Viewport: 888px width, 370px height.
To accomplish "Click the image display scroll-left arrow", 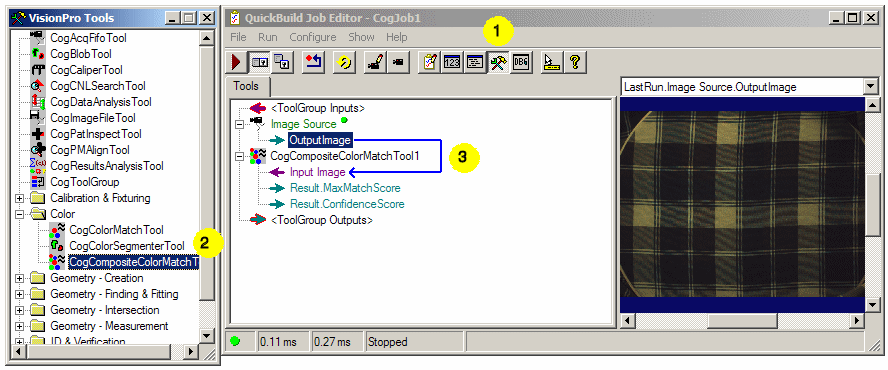I will (627, 321).
